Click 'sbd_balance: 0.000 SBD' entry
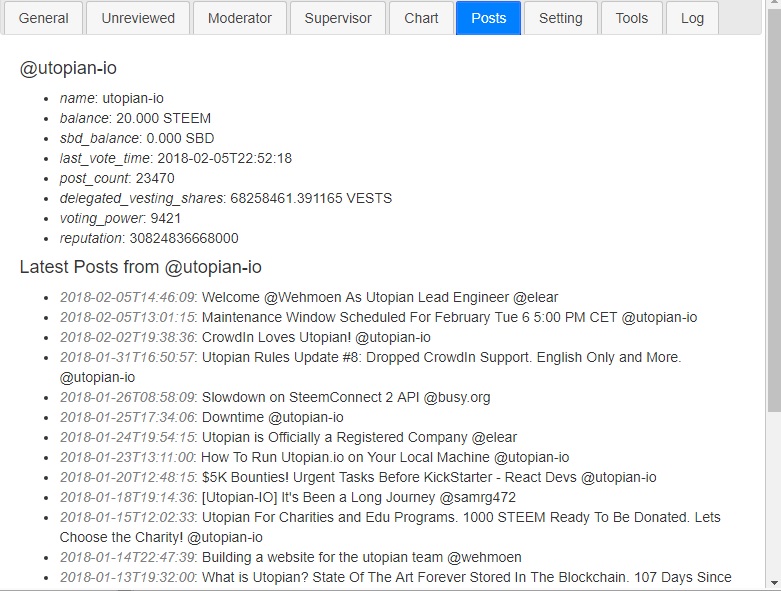 (137, 138)
